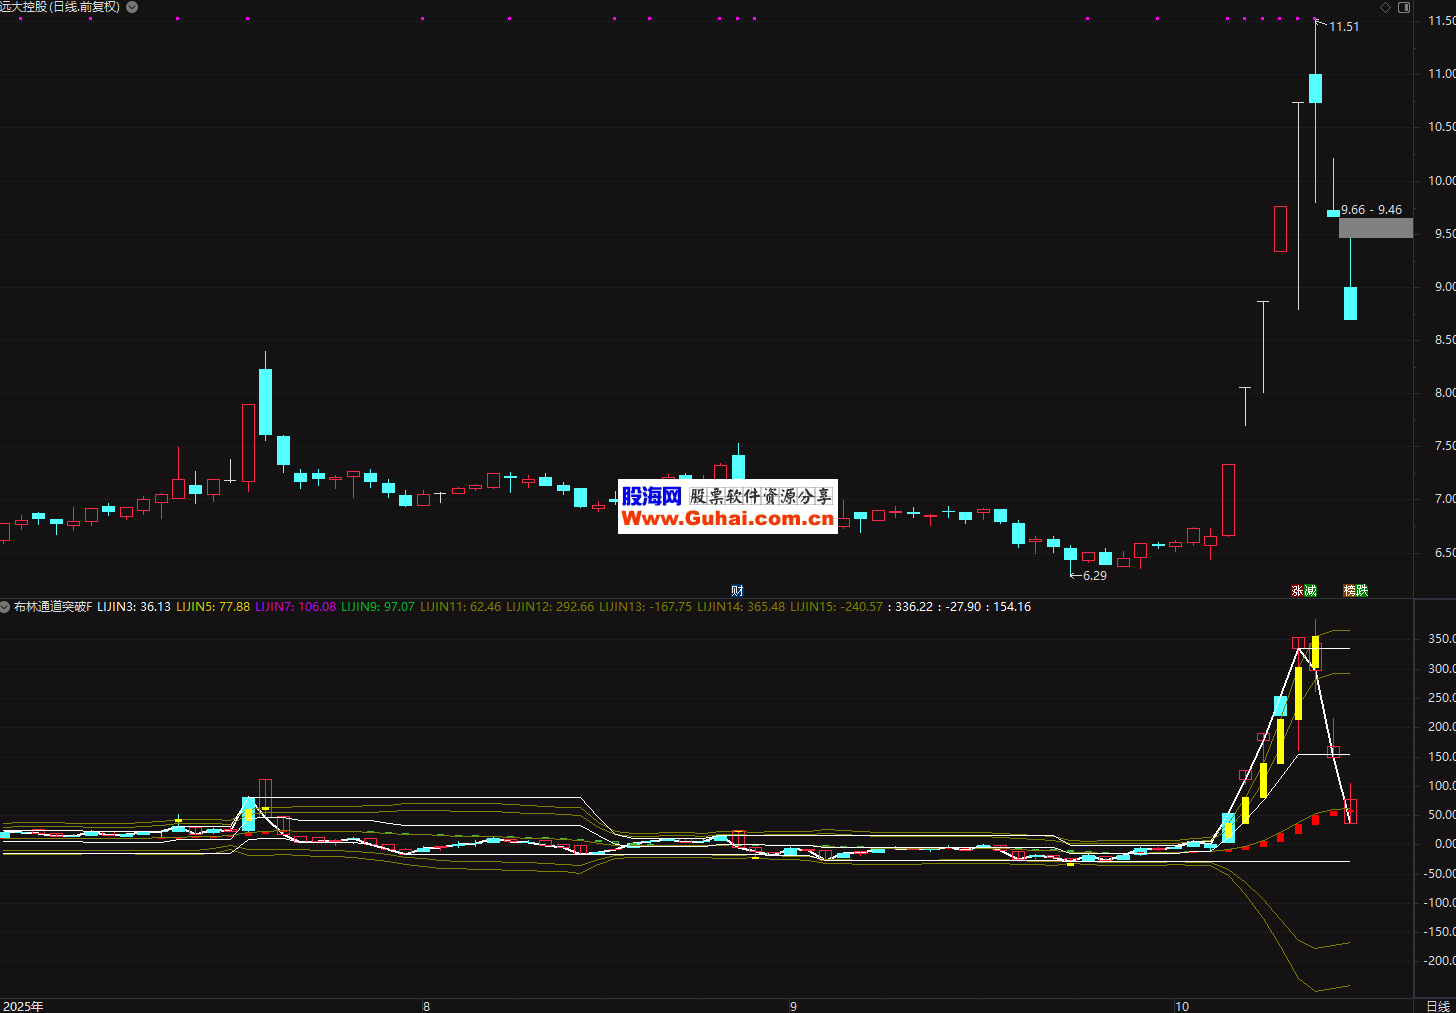Select the 日线 period label at bottom right
1456x1013 pixels.
pos(1437,1006)
